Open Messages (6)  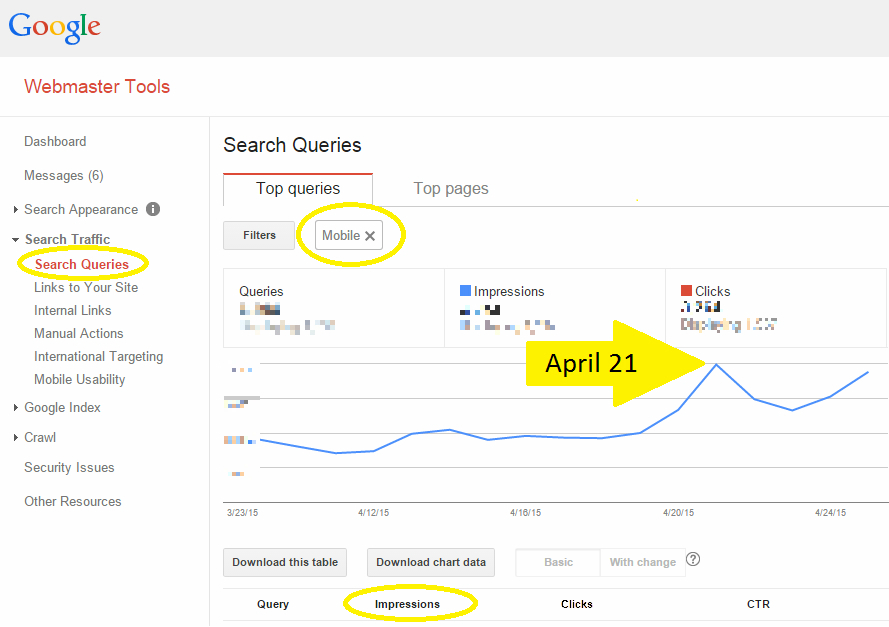(x=64, y=176)
